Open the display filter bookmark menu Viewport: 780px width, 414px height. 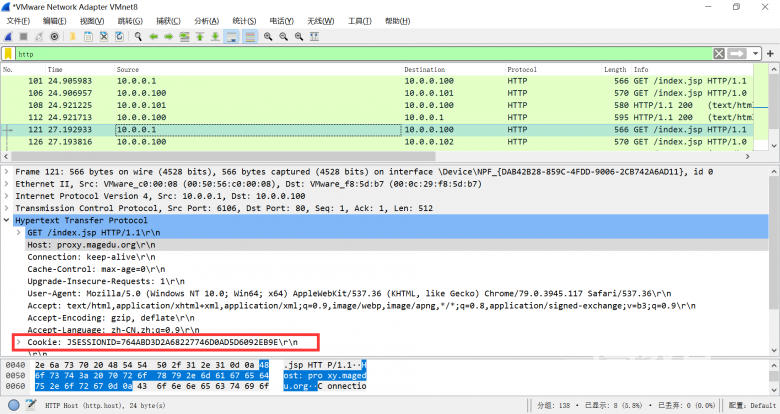[x=8, y=54]
